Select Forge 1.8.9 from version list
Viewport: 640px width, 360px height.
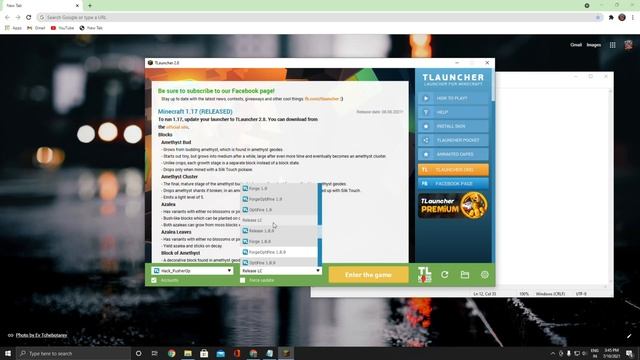279,242
